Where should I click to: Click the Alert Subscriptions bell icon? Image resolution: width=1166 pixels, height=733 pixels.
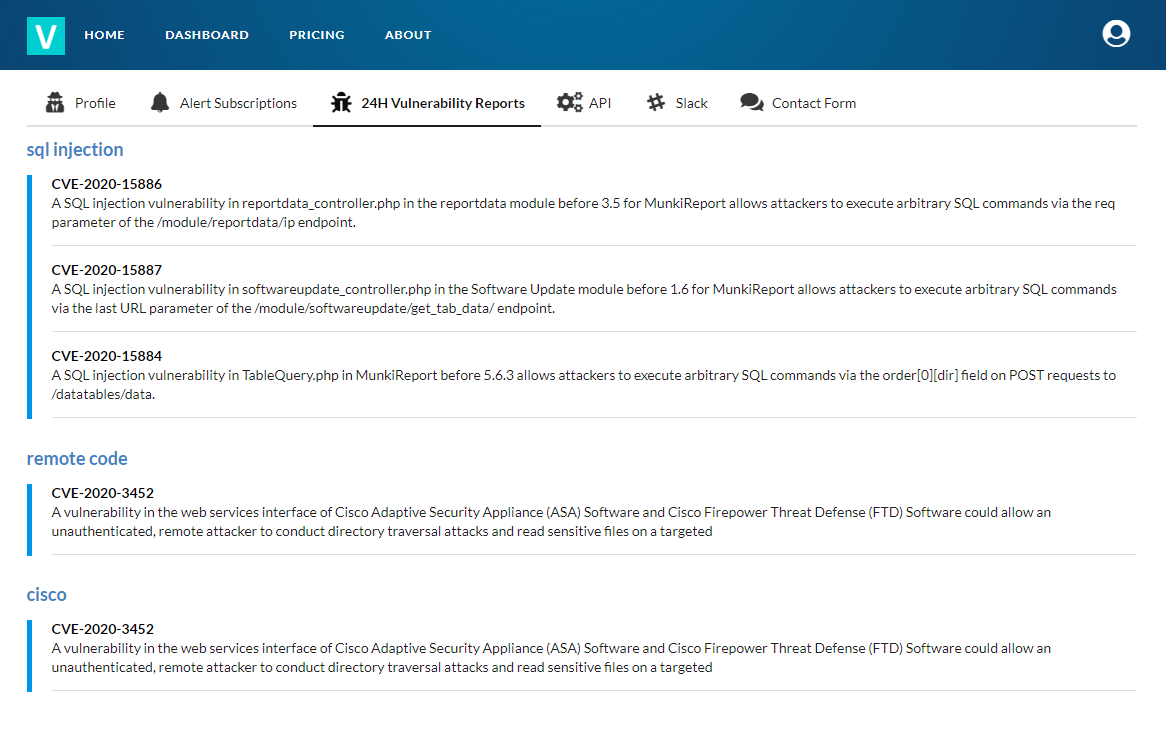[x=159, y=103]
